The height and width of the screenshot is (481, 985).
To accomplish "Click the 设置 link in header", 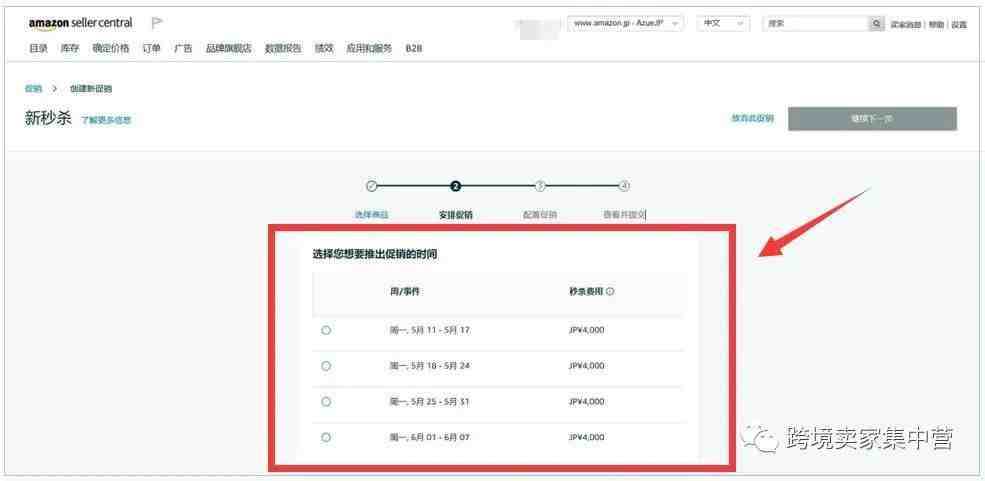I will click(x=959, y=24).
